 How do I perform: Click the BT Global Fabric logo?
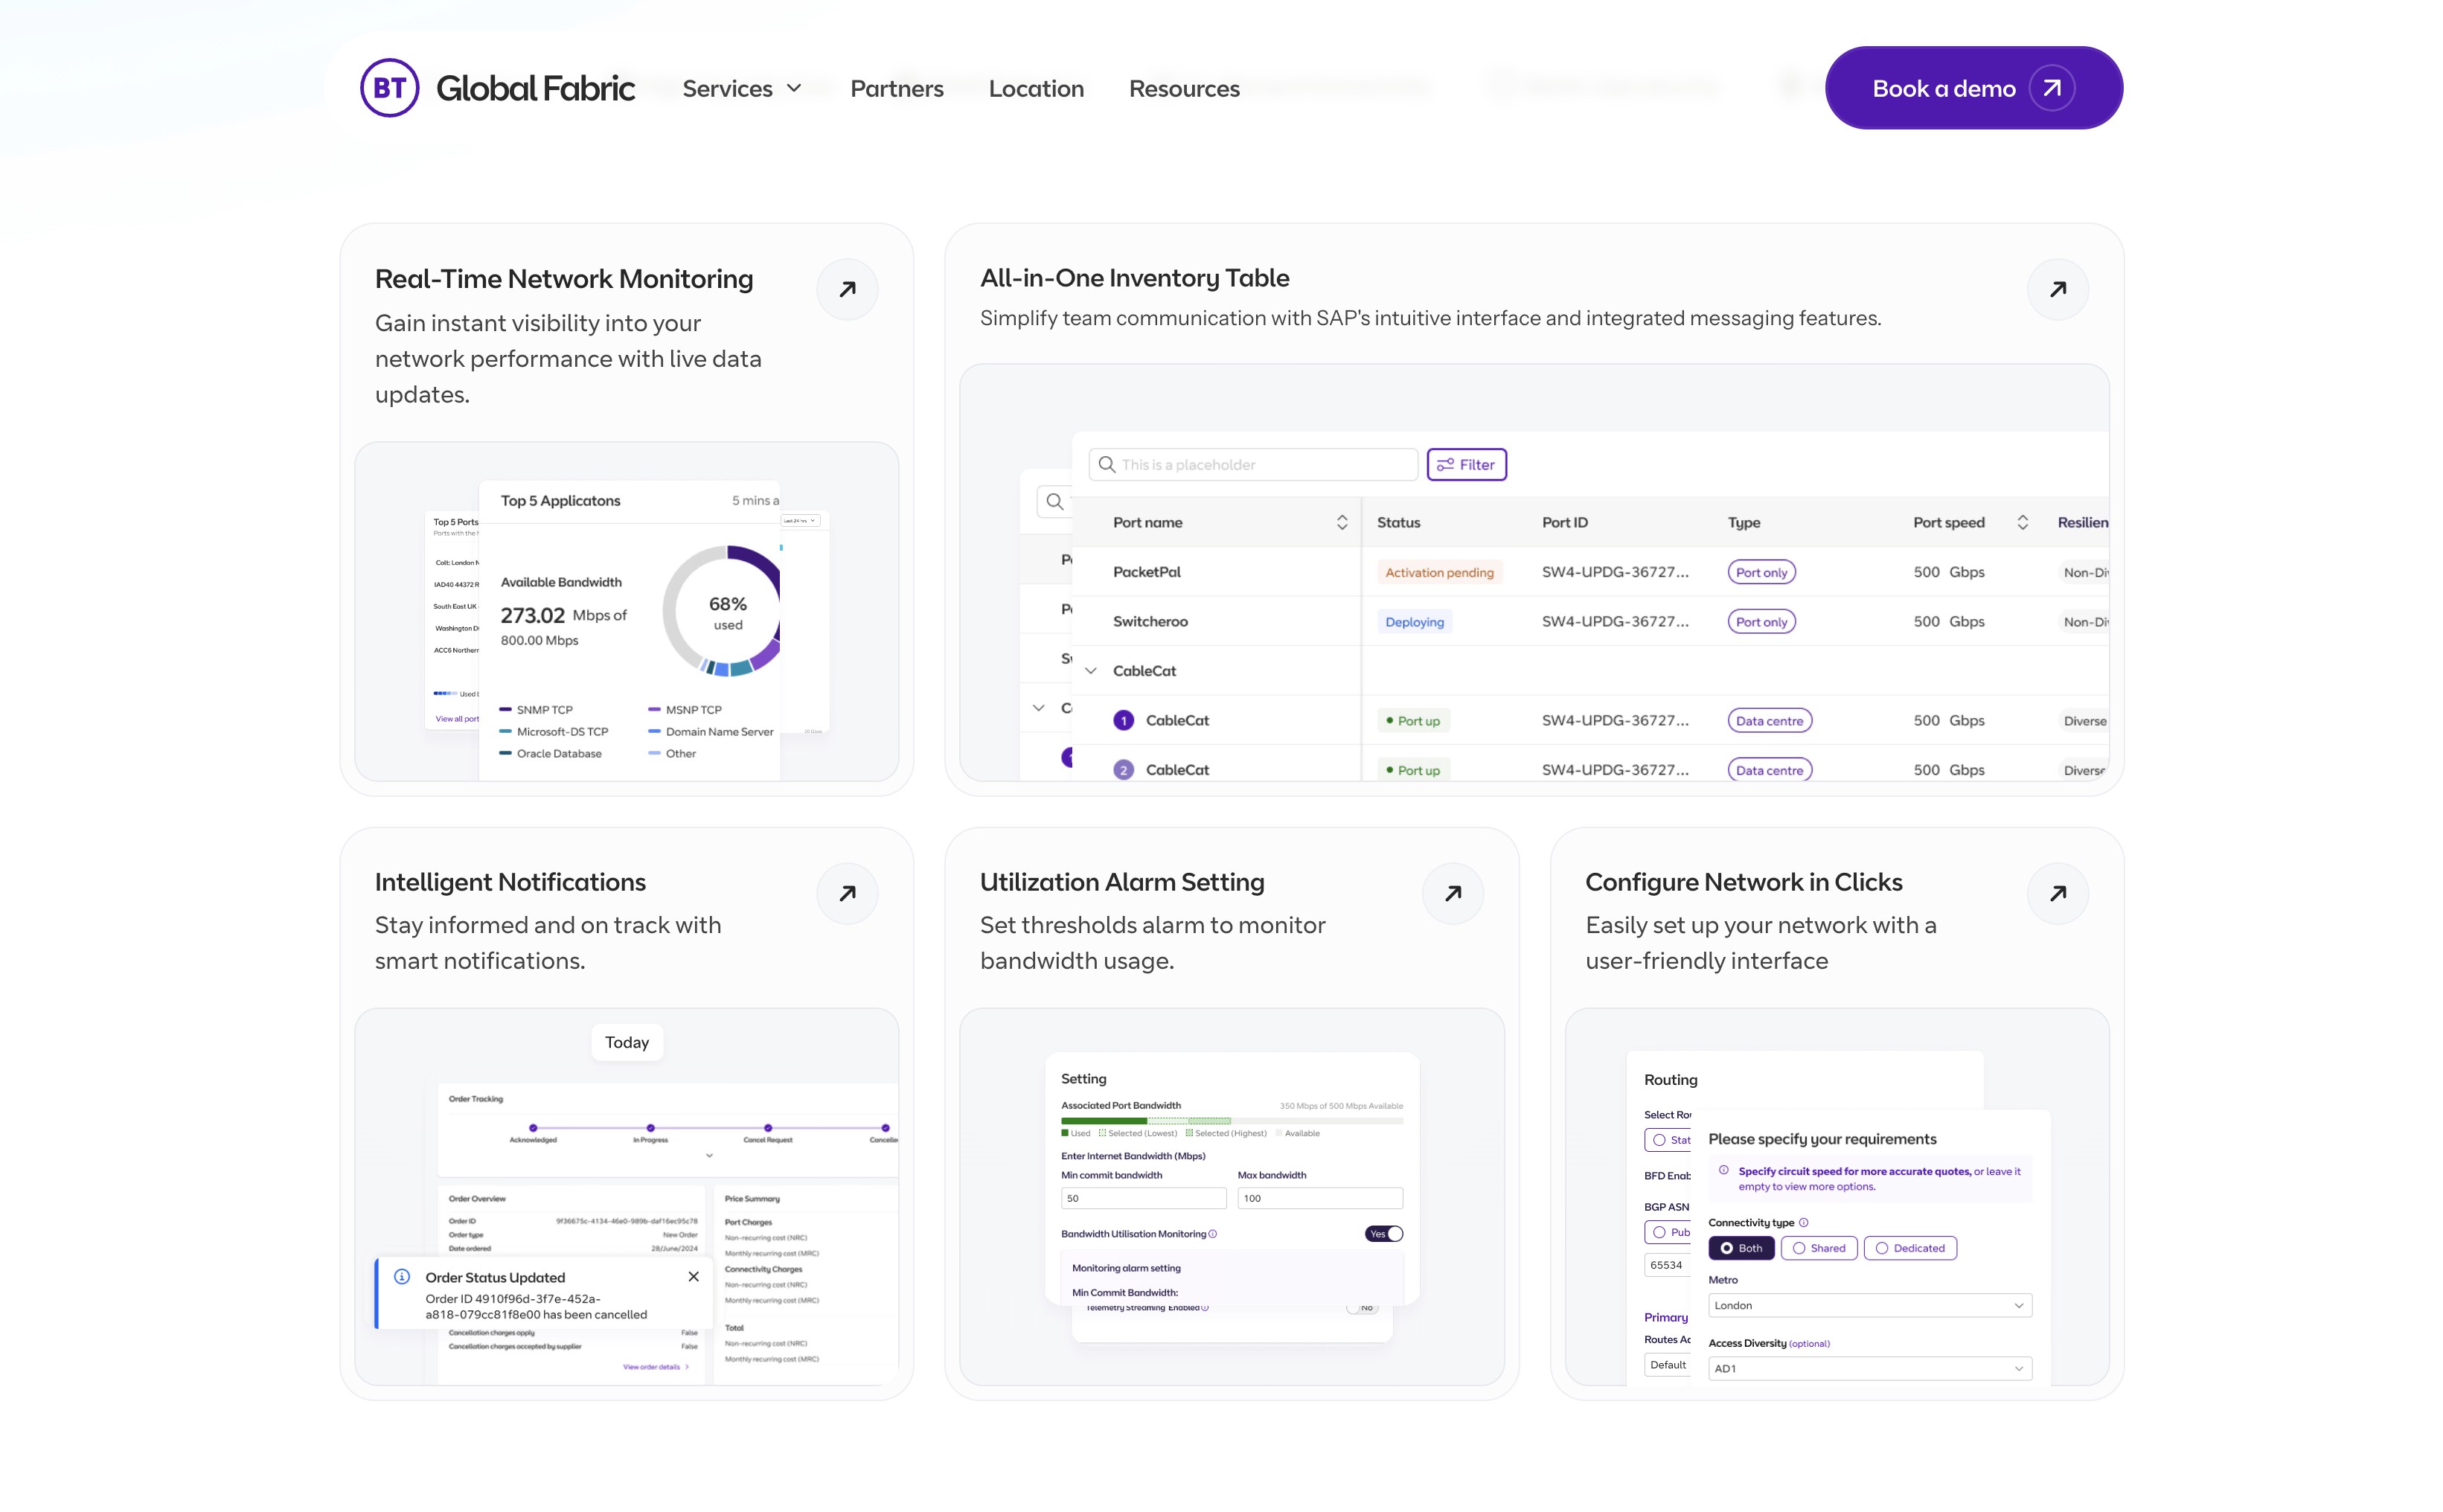[x=497, y=88]
